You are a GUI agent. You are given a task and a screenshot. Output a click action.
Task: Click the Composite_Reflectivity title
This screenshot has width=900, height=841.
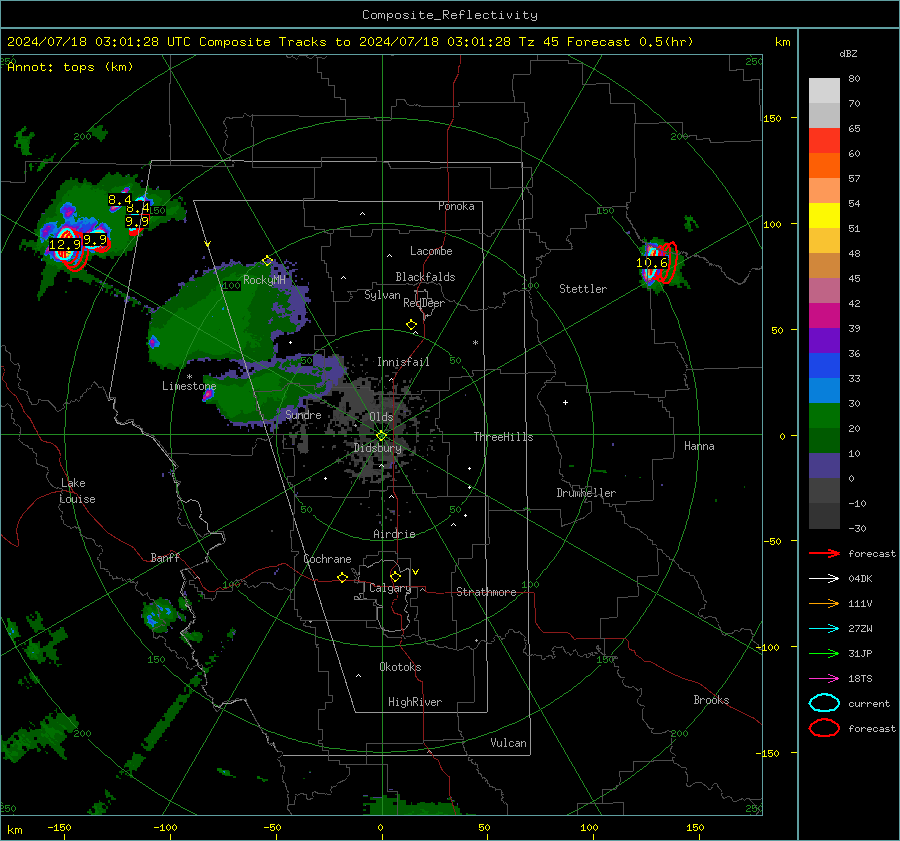click(x=449, y=15)
